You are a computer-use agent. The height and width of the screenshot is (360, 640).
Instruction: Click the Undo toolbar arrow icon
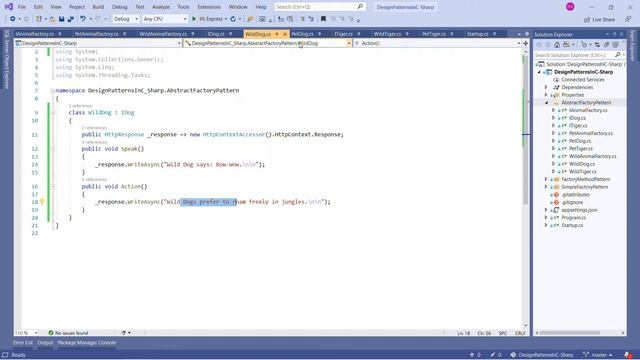[x=83, y=19]
